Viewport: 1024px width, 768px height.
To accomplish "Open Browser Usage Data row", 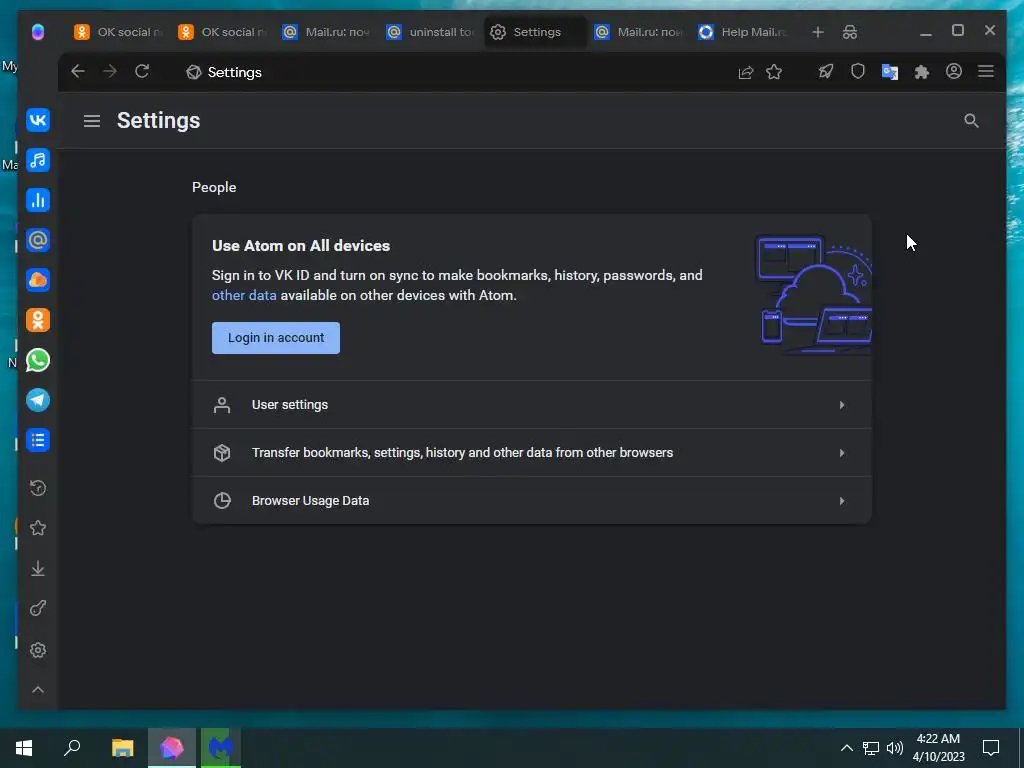I will [x=532, y=500].
